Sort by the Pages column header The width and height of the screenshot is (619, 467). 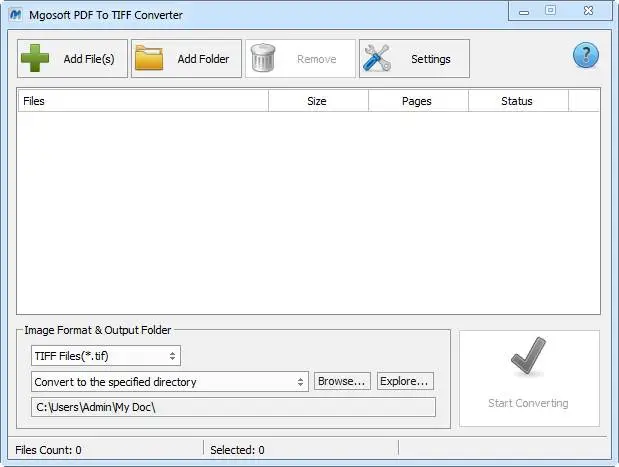418,101
